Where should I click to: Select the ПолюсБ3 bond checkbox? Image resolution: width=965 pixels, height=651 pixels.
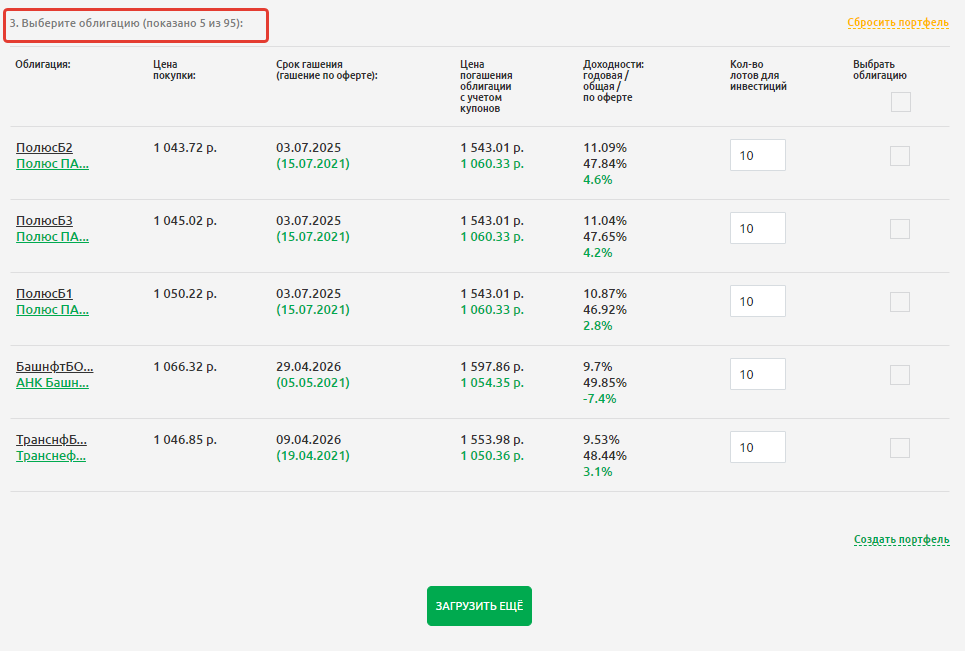pos(900,229)
